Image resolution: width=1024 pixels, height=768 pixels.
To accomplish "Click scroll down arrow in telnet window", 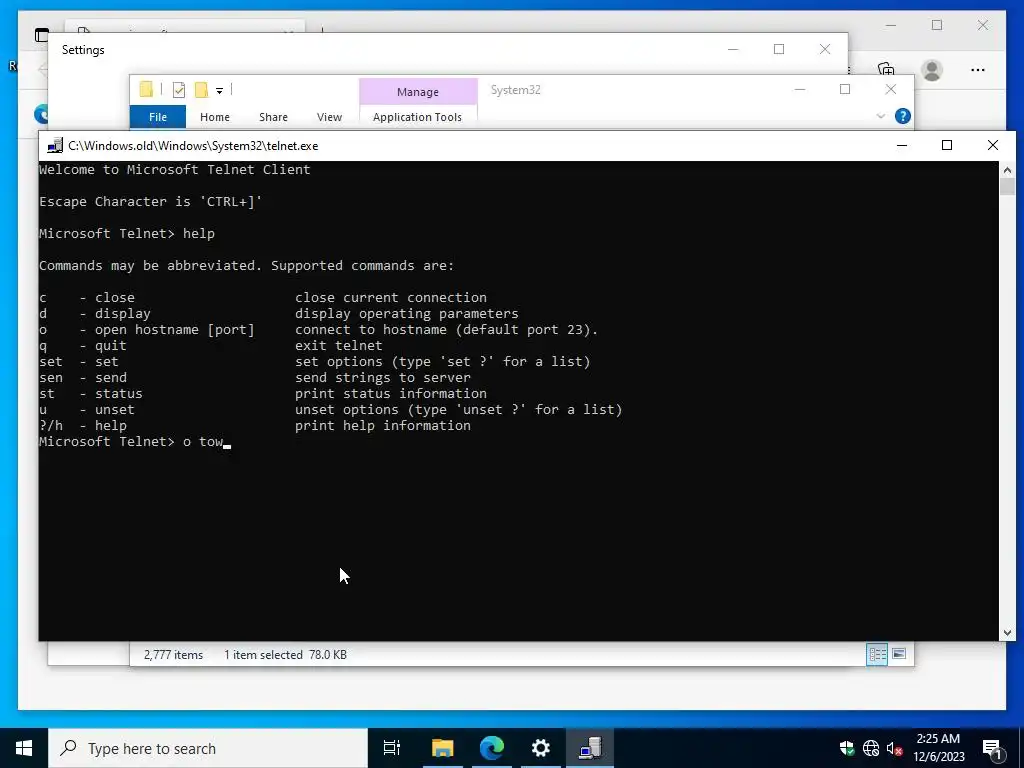I will click(x=1007, y=632).
